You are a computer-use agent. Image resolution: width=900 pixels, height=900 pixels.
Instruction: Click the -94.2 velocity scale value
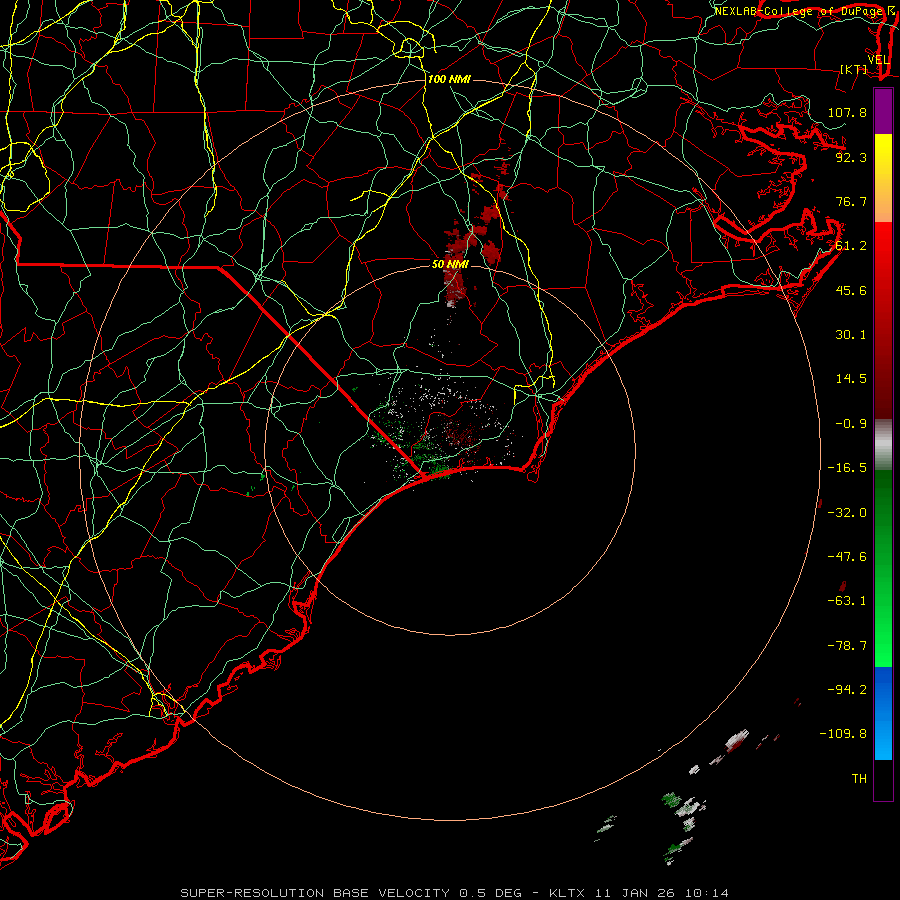[x=847, y=690]
